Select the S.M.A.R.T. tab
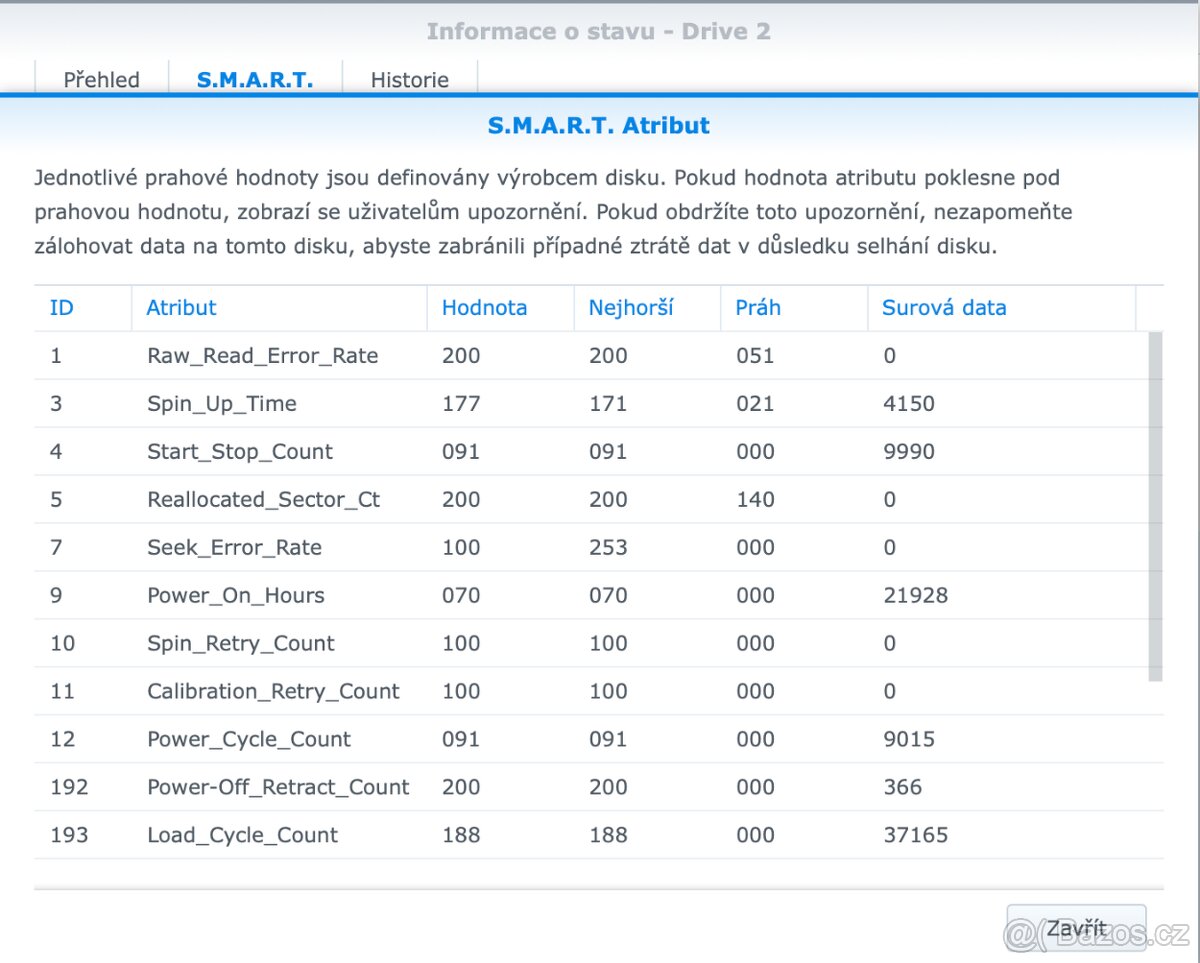The height and width of the screenshot is (963, 1200). tap(256, 79)
